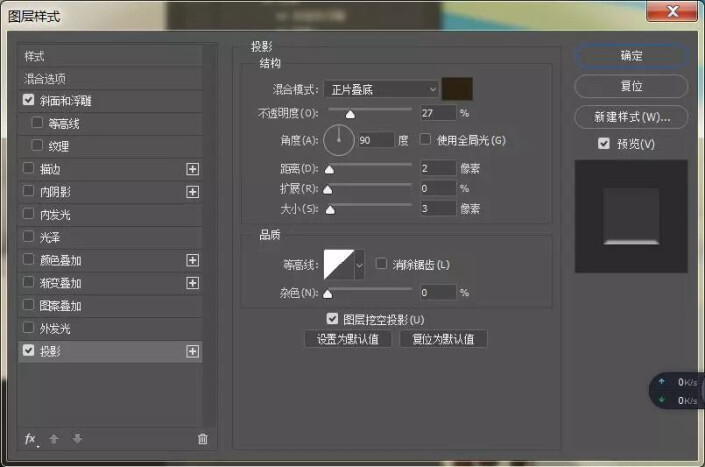Viewport: 705px width, 467px height.
Task: Enable the 使用全局光 checkbox
Action: [425, 140]
